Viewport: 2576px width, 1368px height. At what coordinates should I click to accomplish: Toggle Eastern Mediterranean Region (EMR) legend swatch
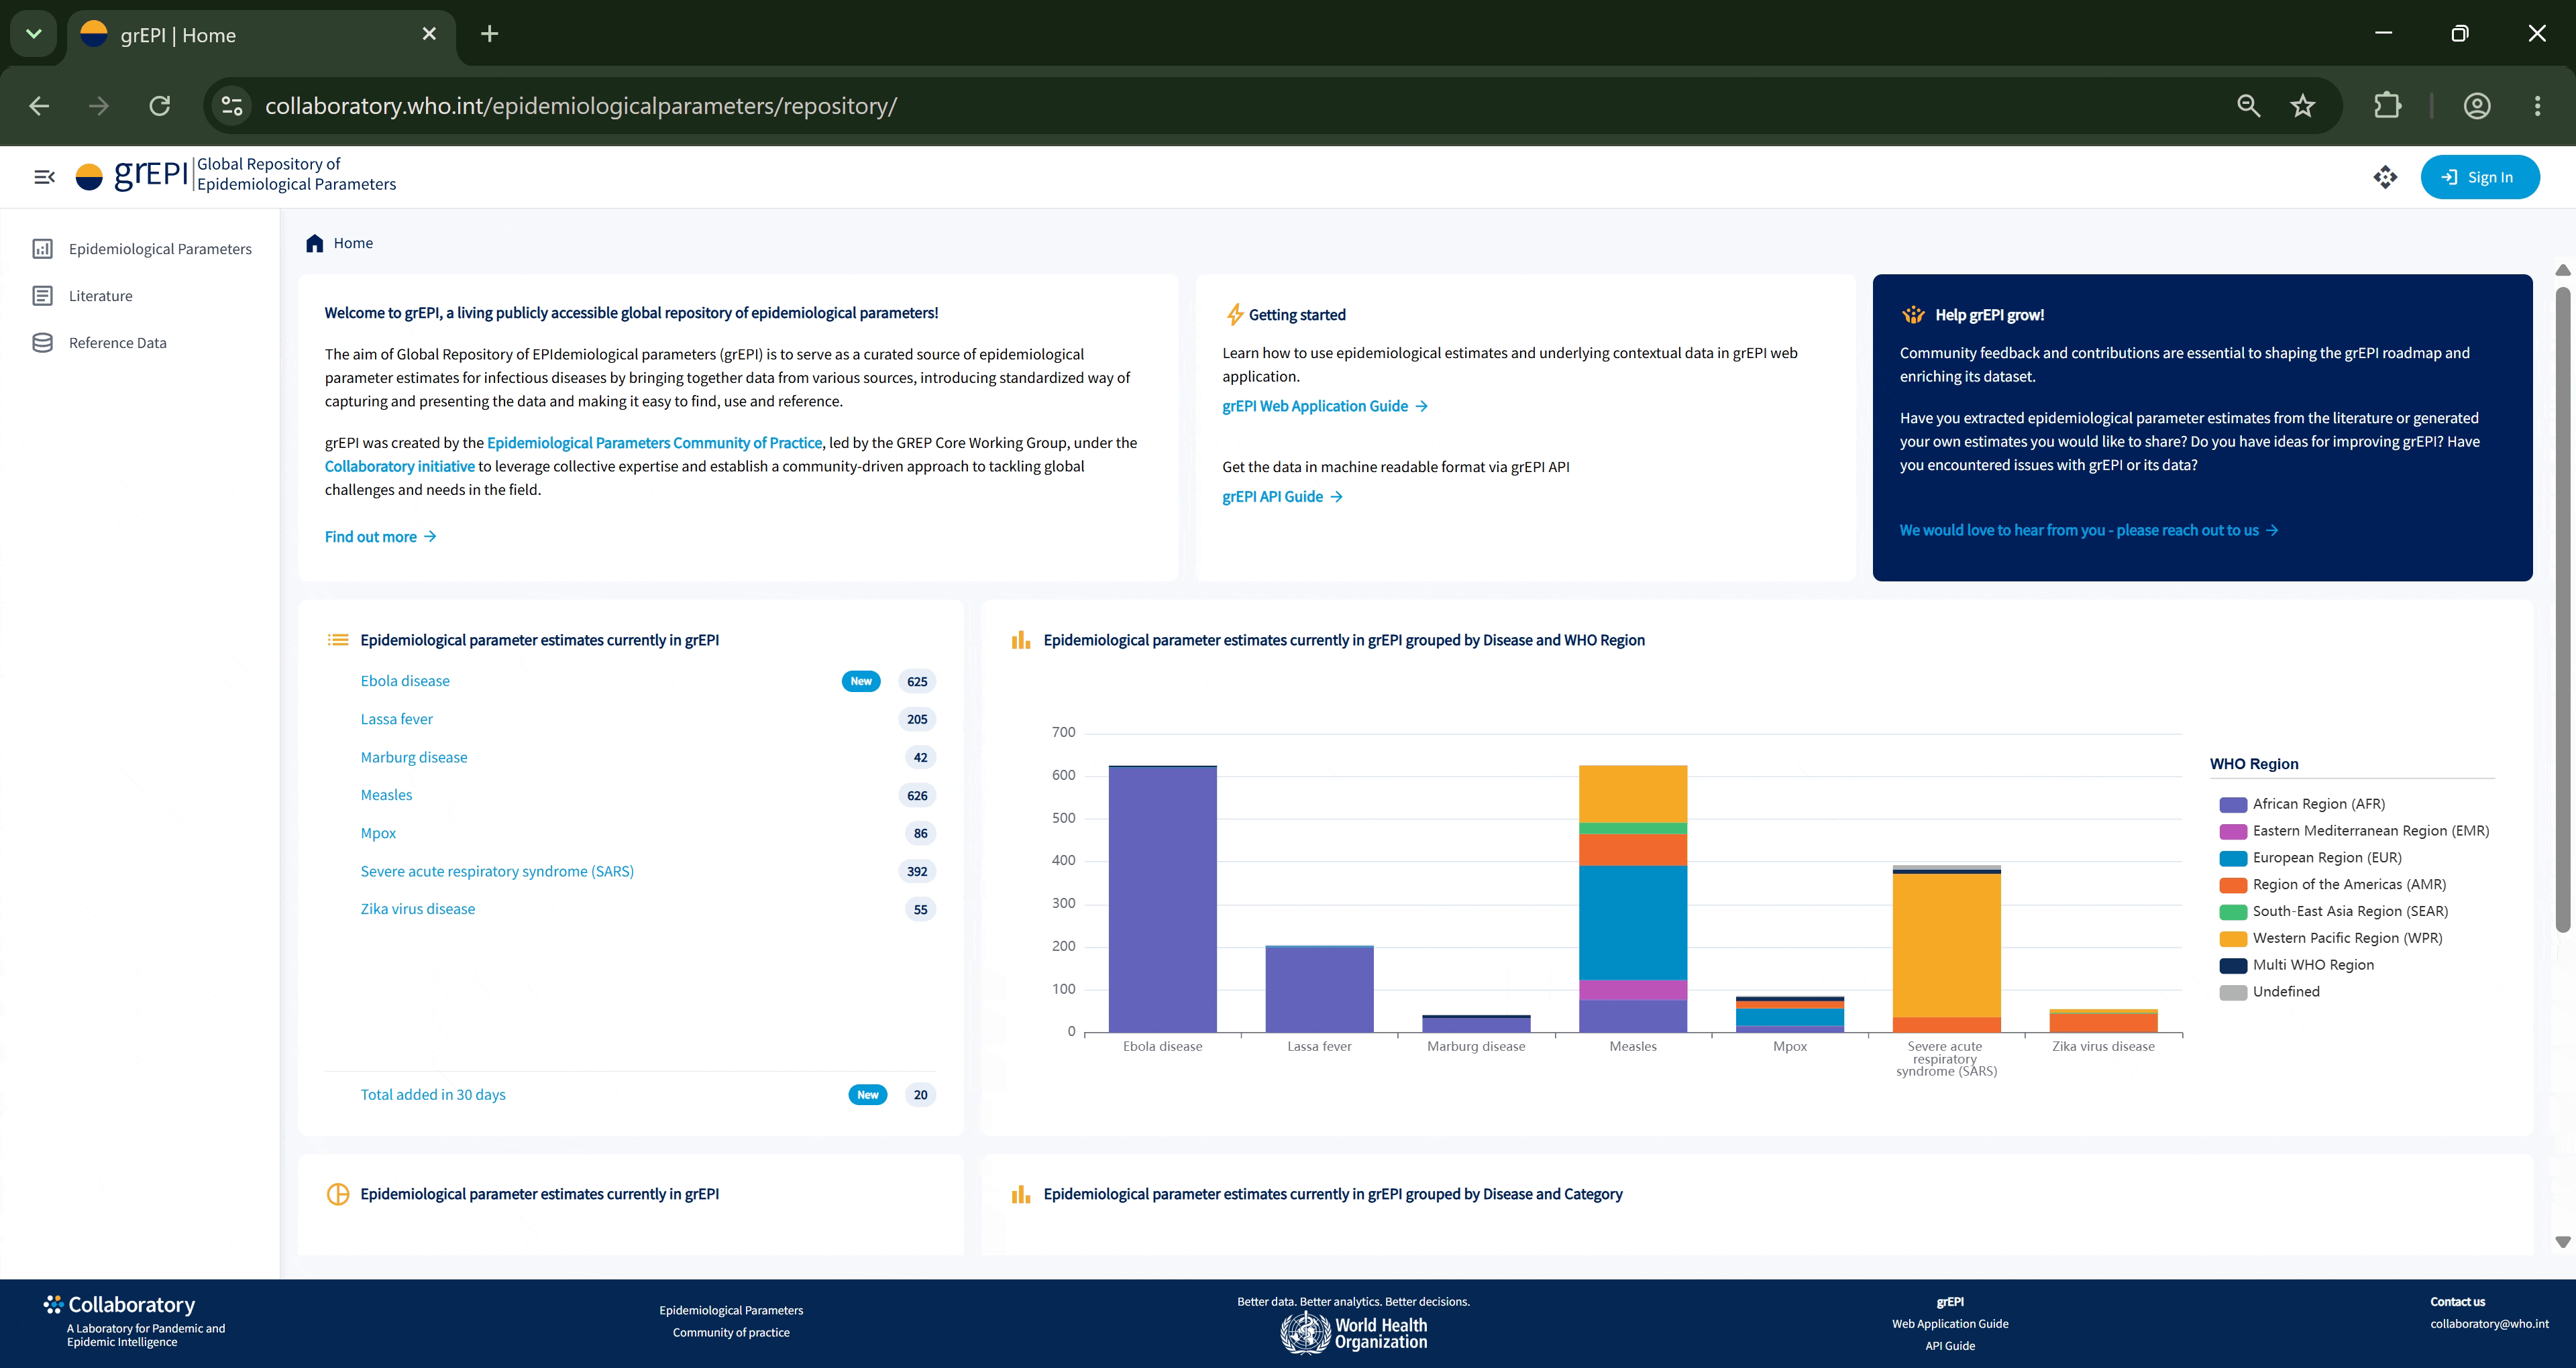coord(2233,832)
